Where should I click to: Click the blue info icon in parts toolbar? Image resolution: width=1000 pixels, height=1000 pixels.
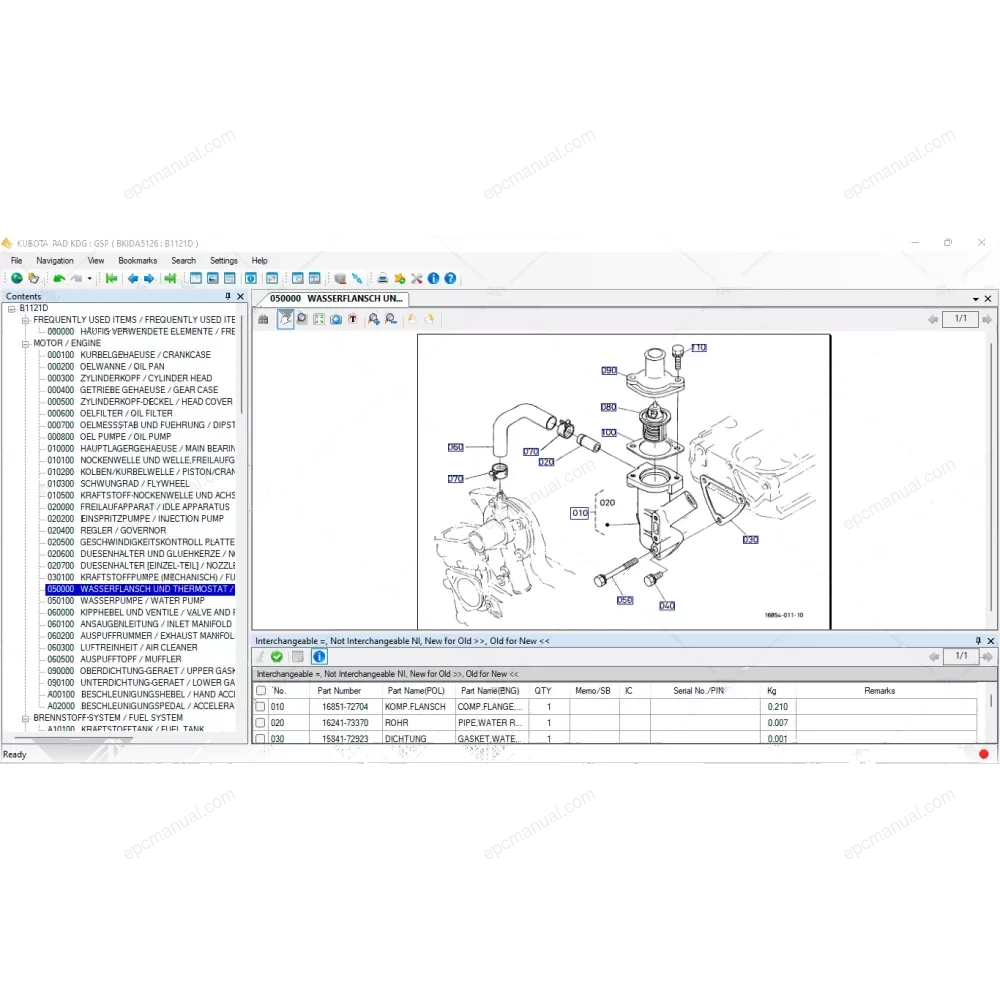pos(319,656)
